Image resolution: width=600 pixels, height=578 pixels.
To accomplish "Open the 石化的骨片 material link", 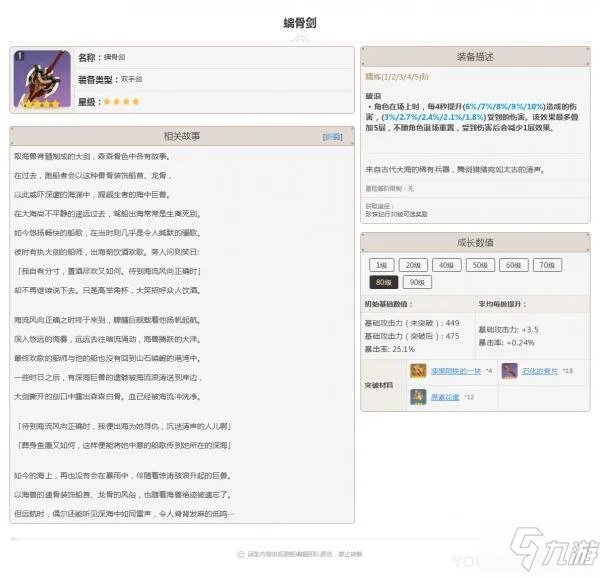I will 540,371.
